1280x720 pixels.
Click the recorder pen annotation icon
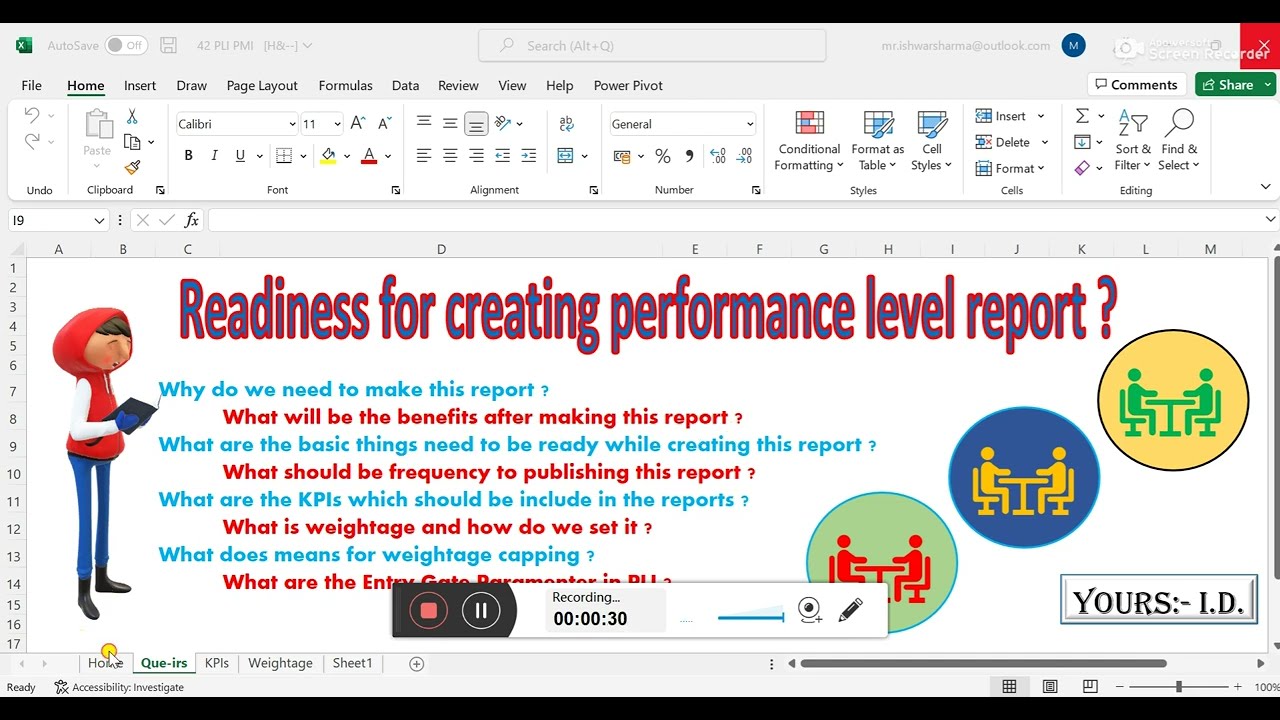click(x=851, y=610)
